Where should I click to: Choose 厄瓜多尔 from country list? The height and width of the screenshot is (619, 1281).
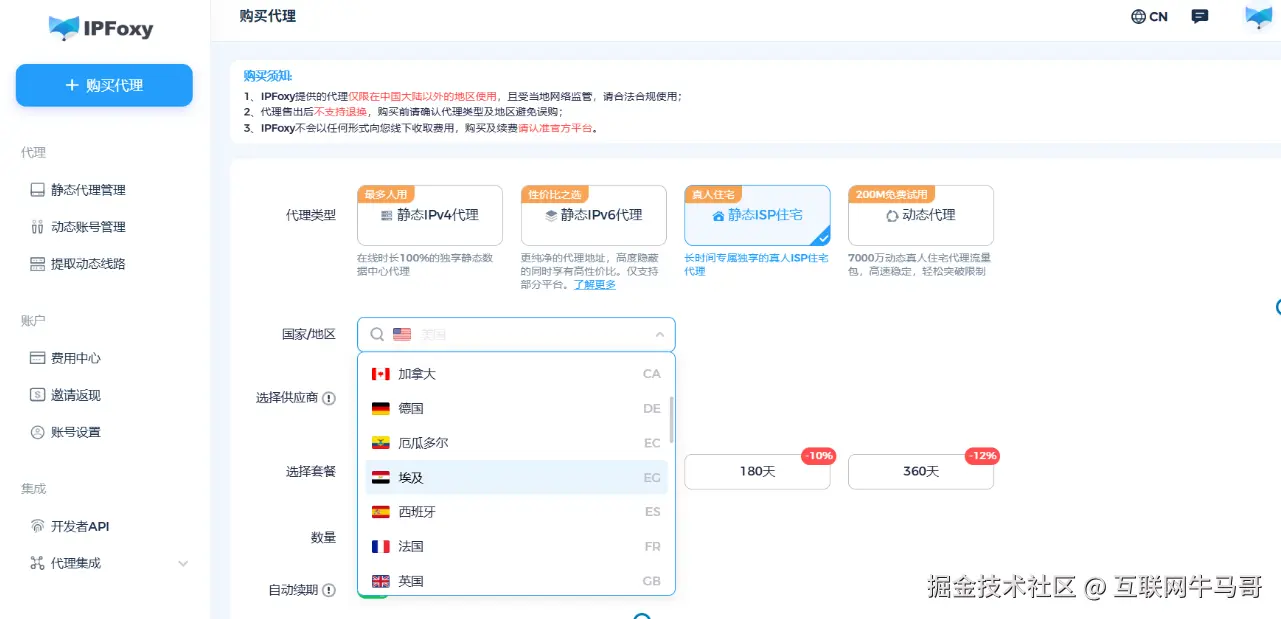click(x=516, y=443)
